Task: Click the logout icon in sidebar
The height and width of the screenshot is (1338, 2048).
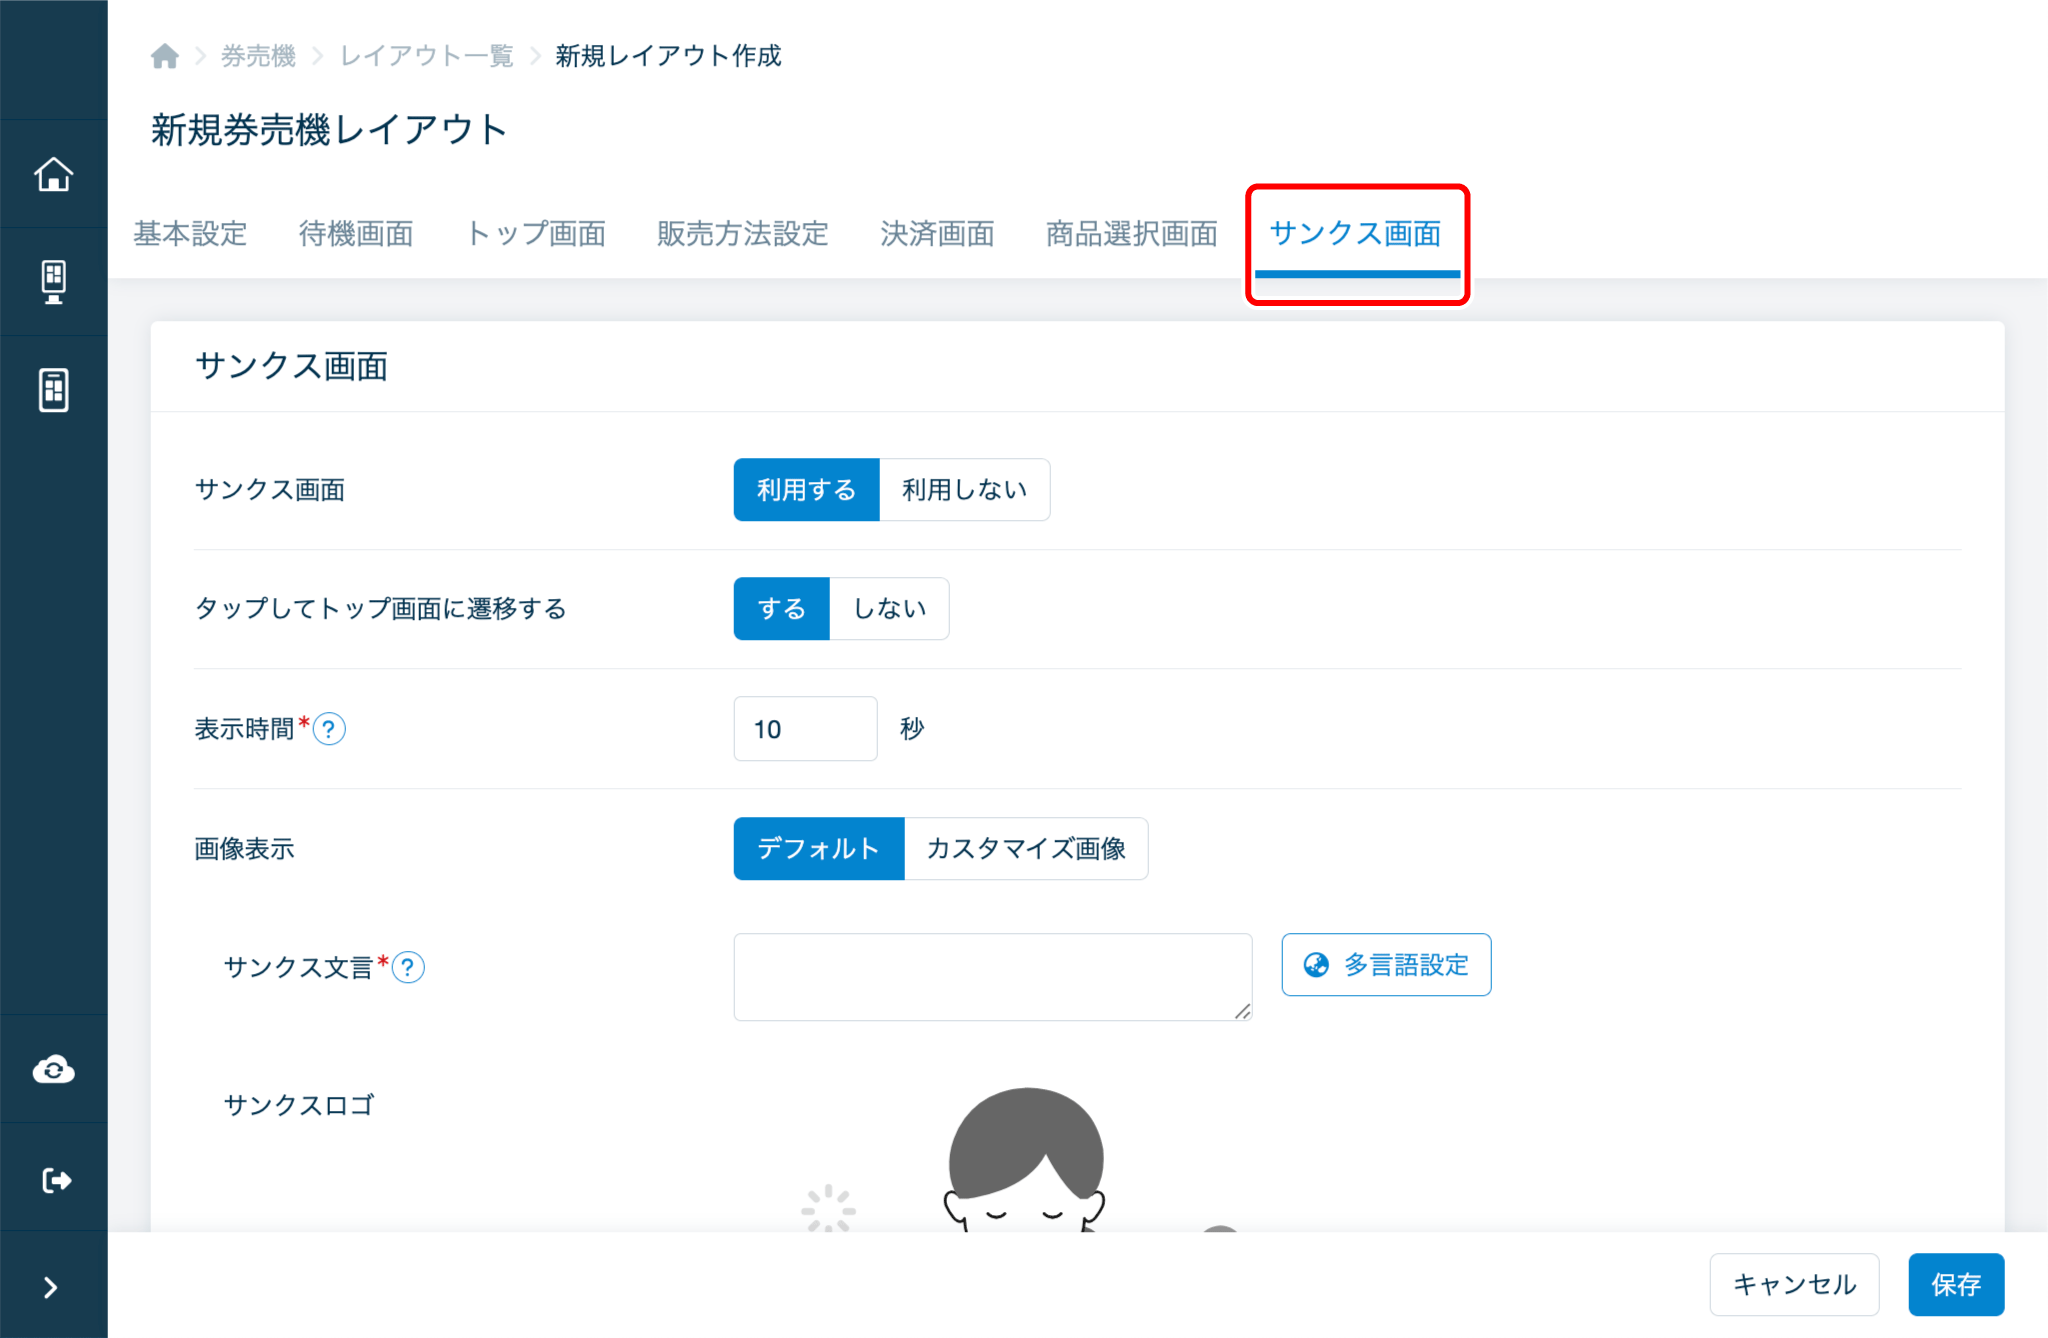Action: (x=56, y=1180)
